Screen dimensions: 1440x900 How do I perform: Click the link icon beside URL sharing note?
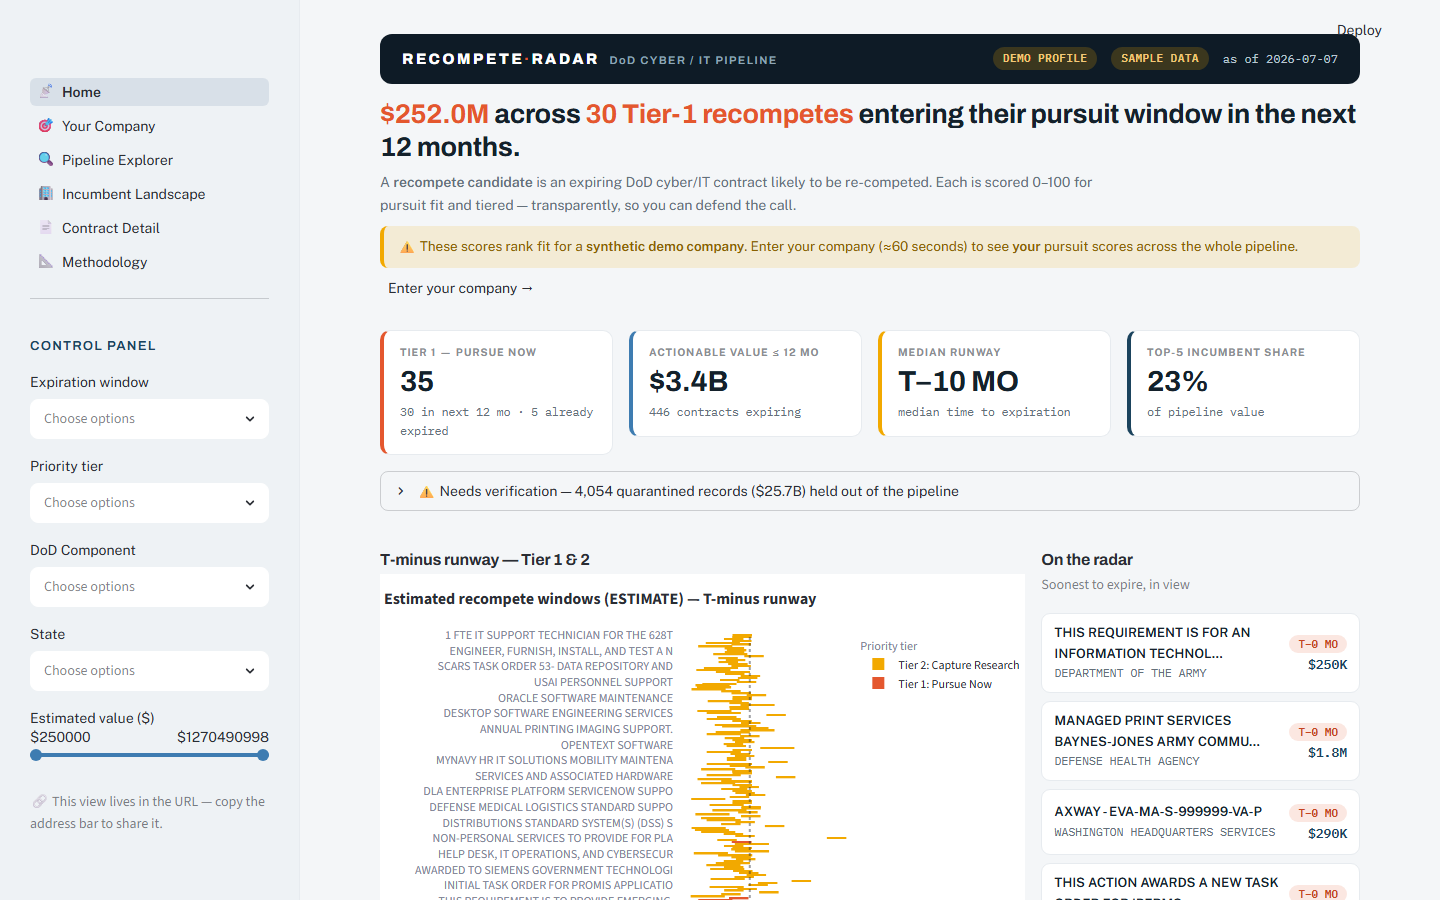click(39, 801)
